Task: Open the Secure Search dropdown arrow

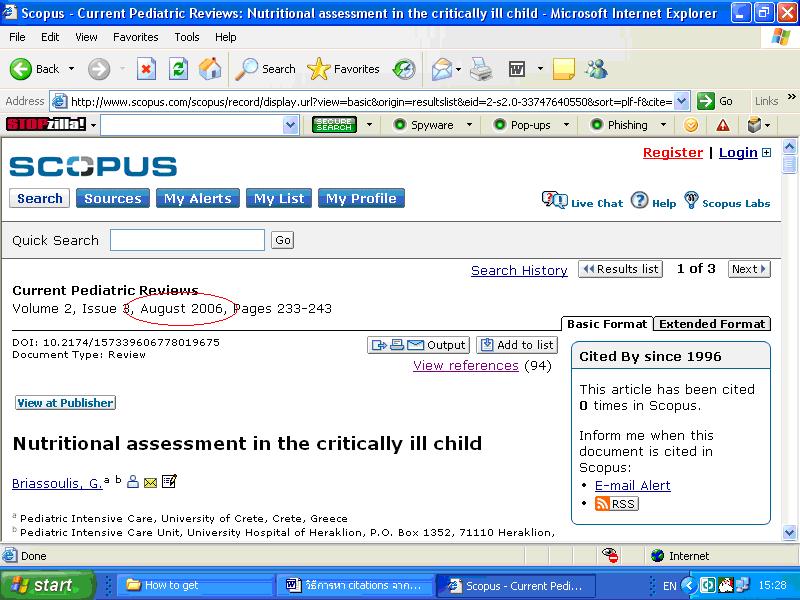Action: tap(369, 125)
